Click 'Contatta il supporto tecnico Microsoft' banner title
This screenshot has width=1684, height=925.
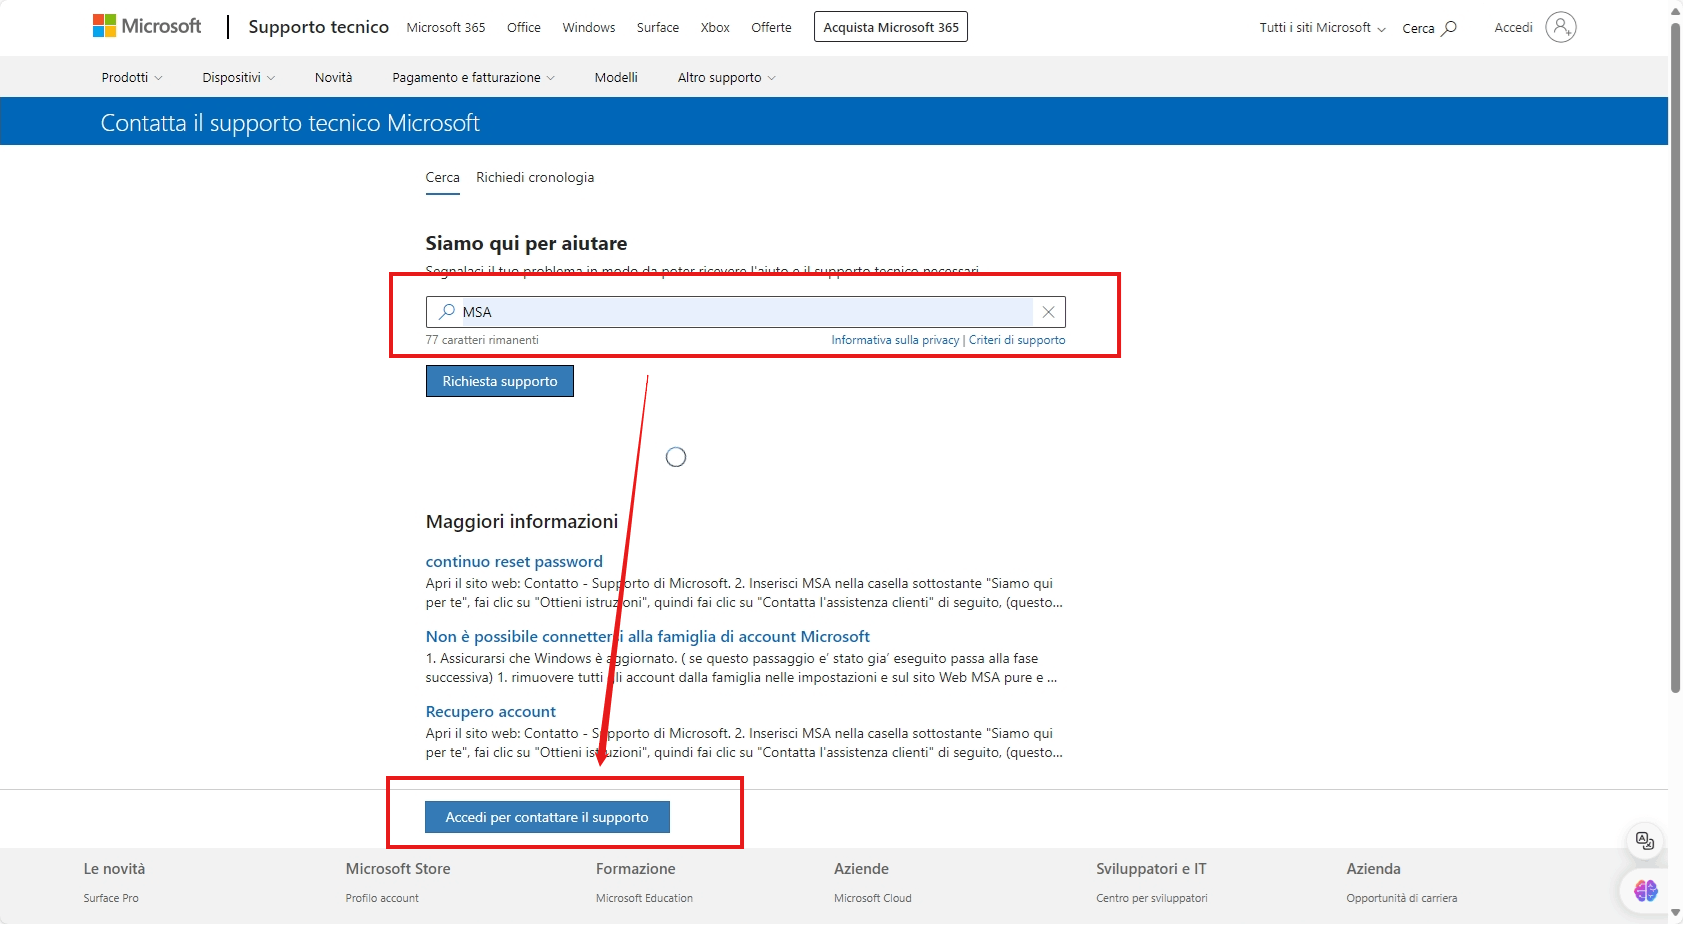point(290,123)
